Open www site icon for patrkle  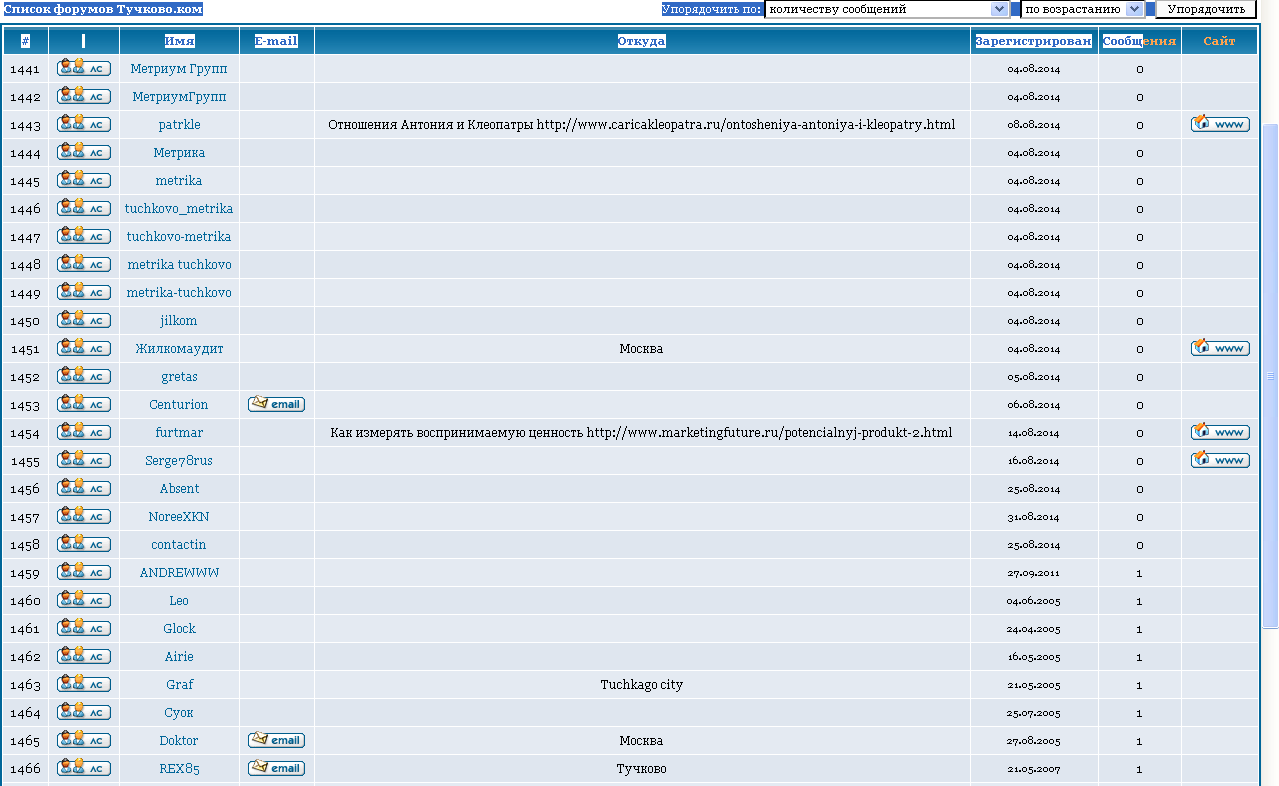1220,123
